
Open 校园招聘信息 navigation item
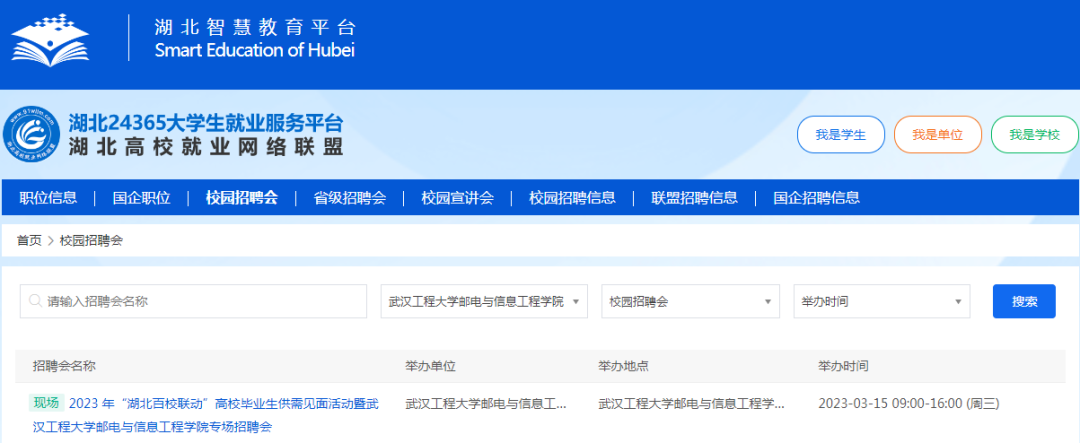click(x=572, y=198)
